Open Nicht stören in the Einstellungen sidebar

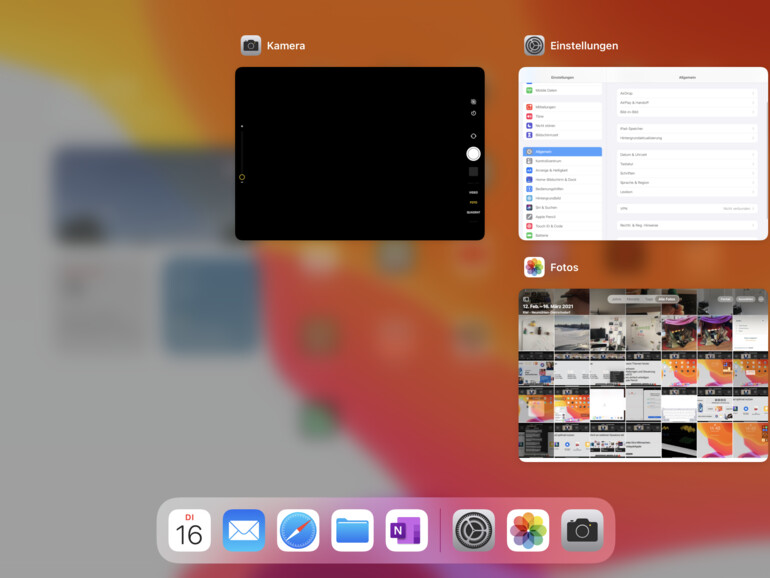(562, 126)
